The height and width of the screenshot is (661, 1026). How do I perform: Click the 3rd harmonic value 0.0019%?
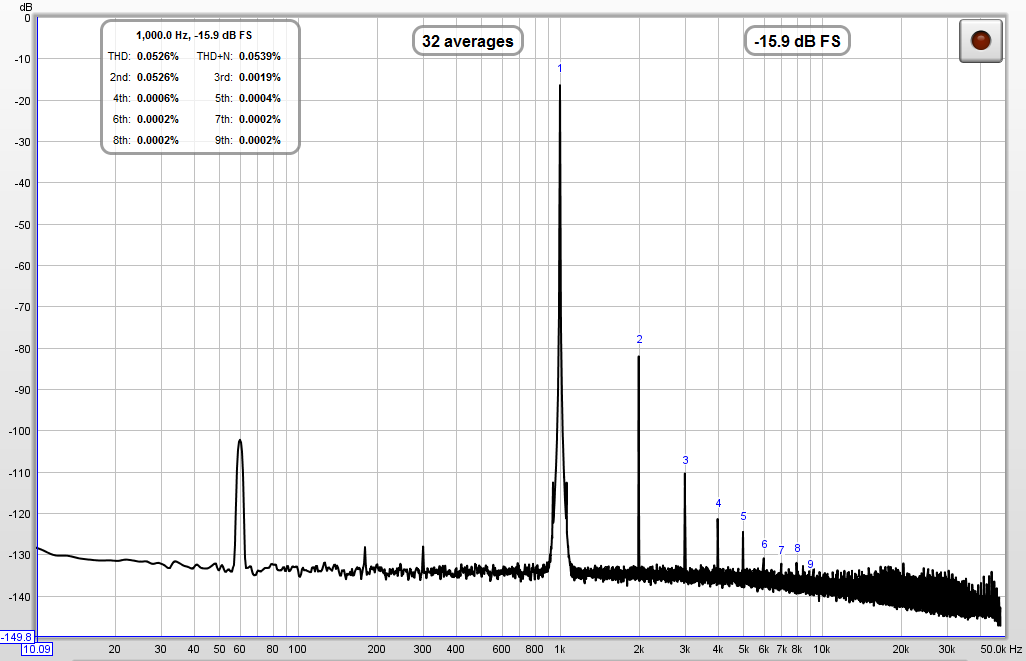tap(260, 77)
